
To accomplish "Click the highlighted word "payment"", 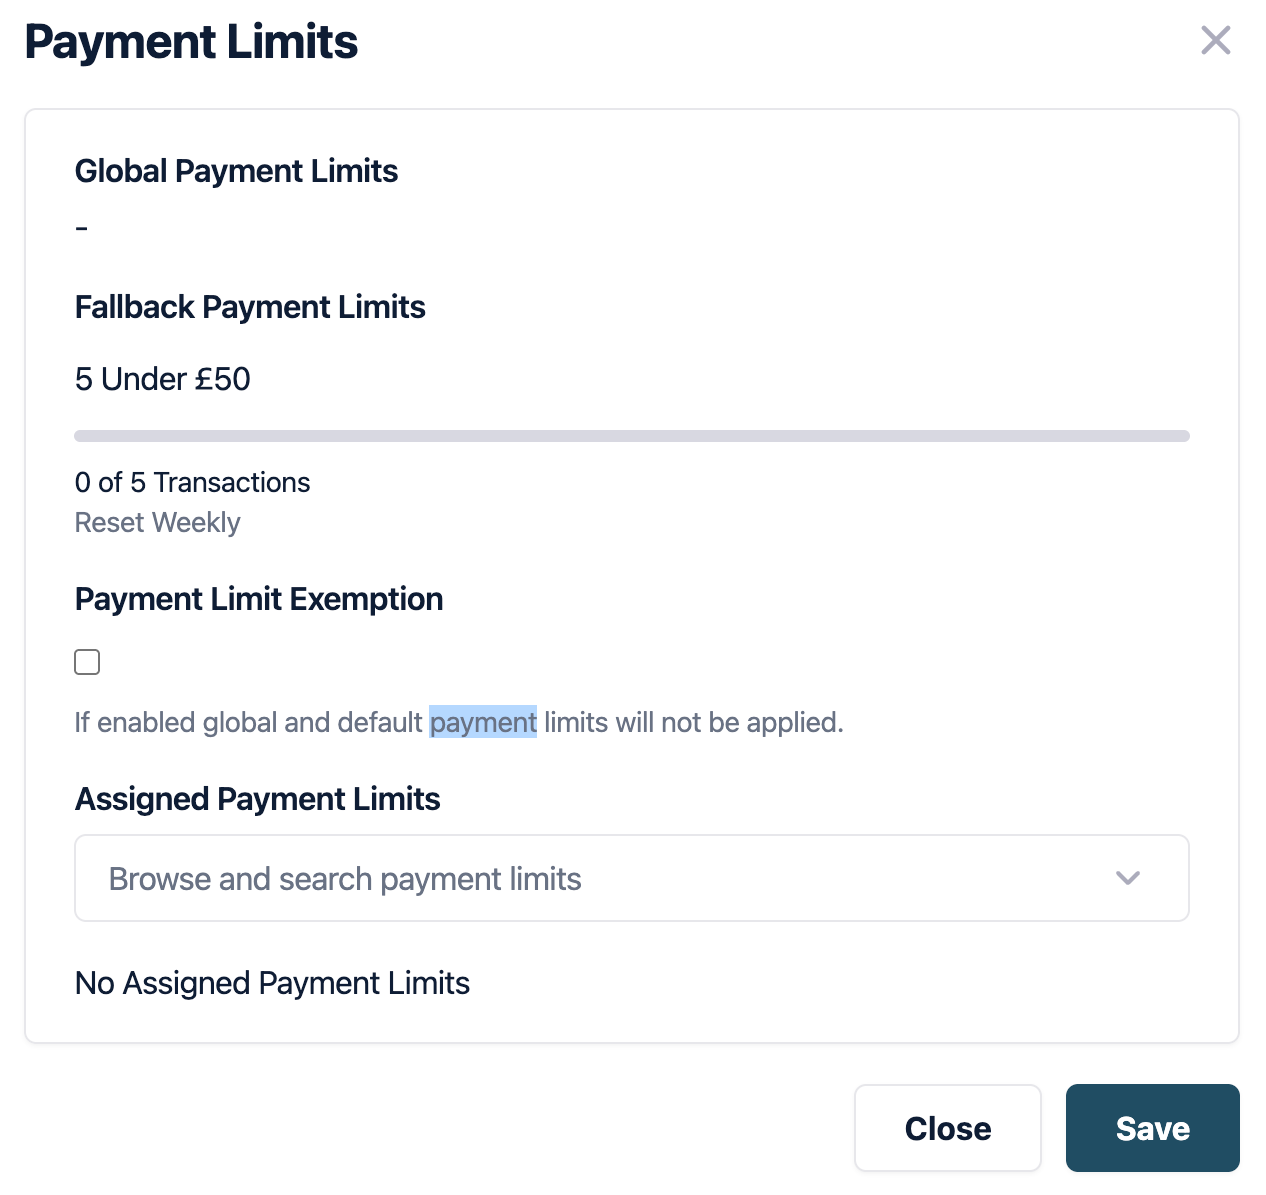I will point(483,722).
